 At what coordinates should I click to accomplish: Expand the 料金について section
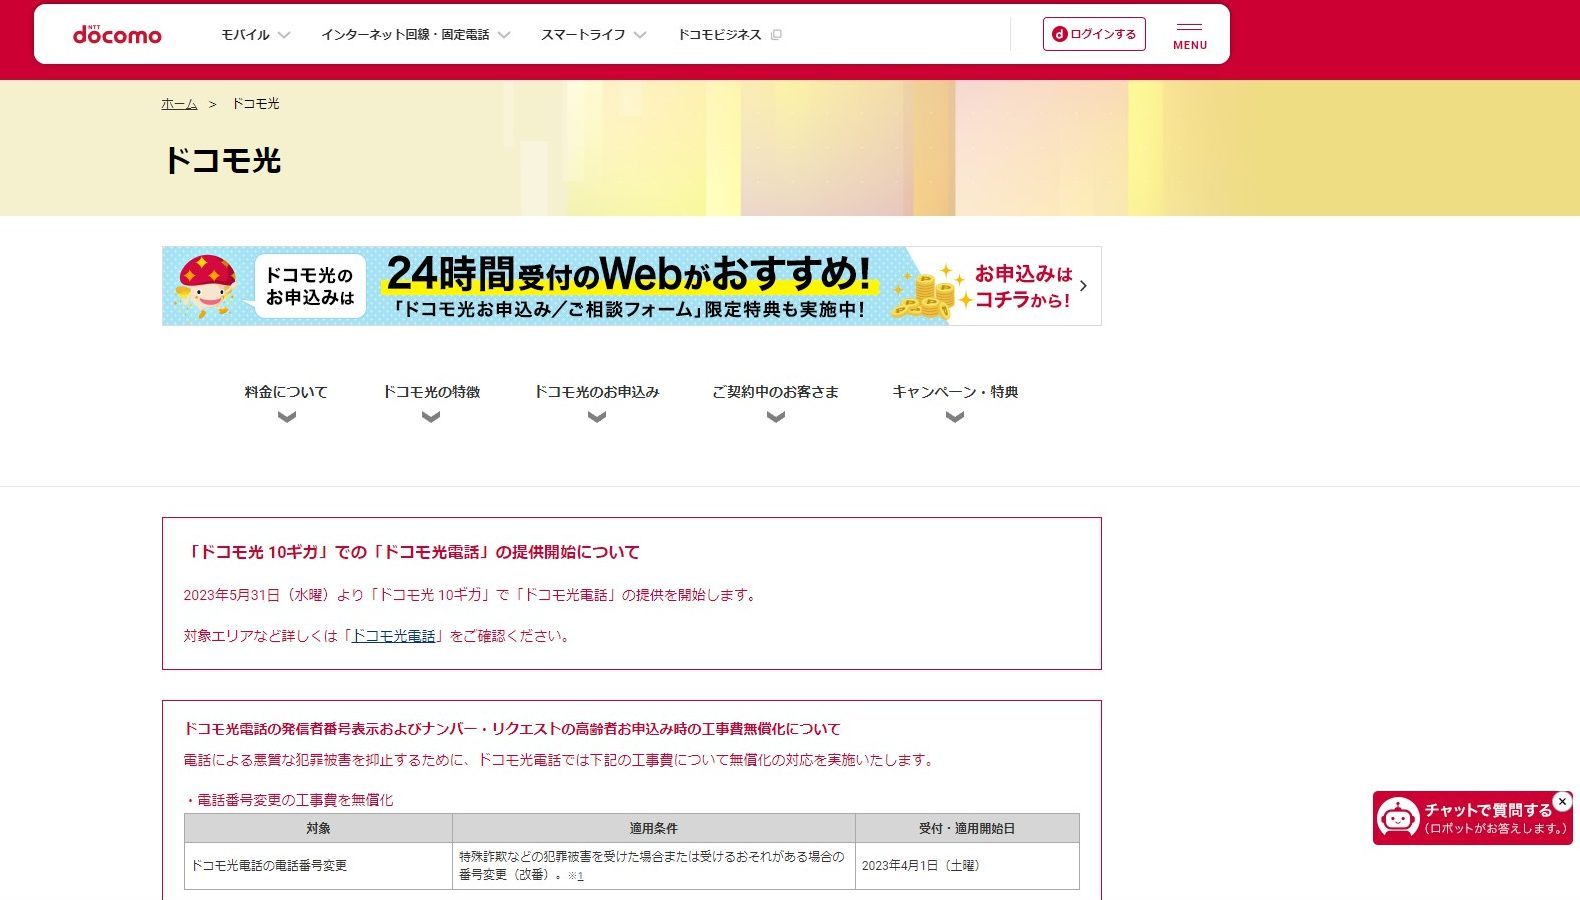pyautogui.click(x=286, y=402)
